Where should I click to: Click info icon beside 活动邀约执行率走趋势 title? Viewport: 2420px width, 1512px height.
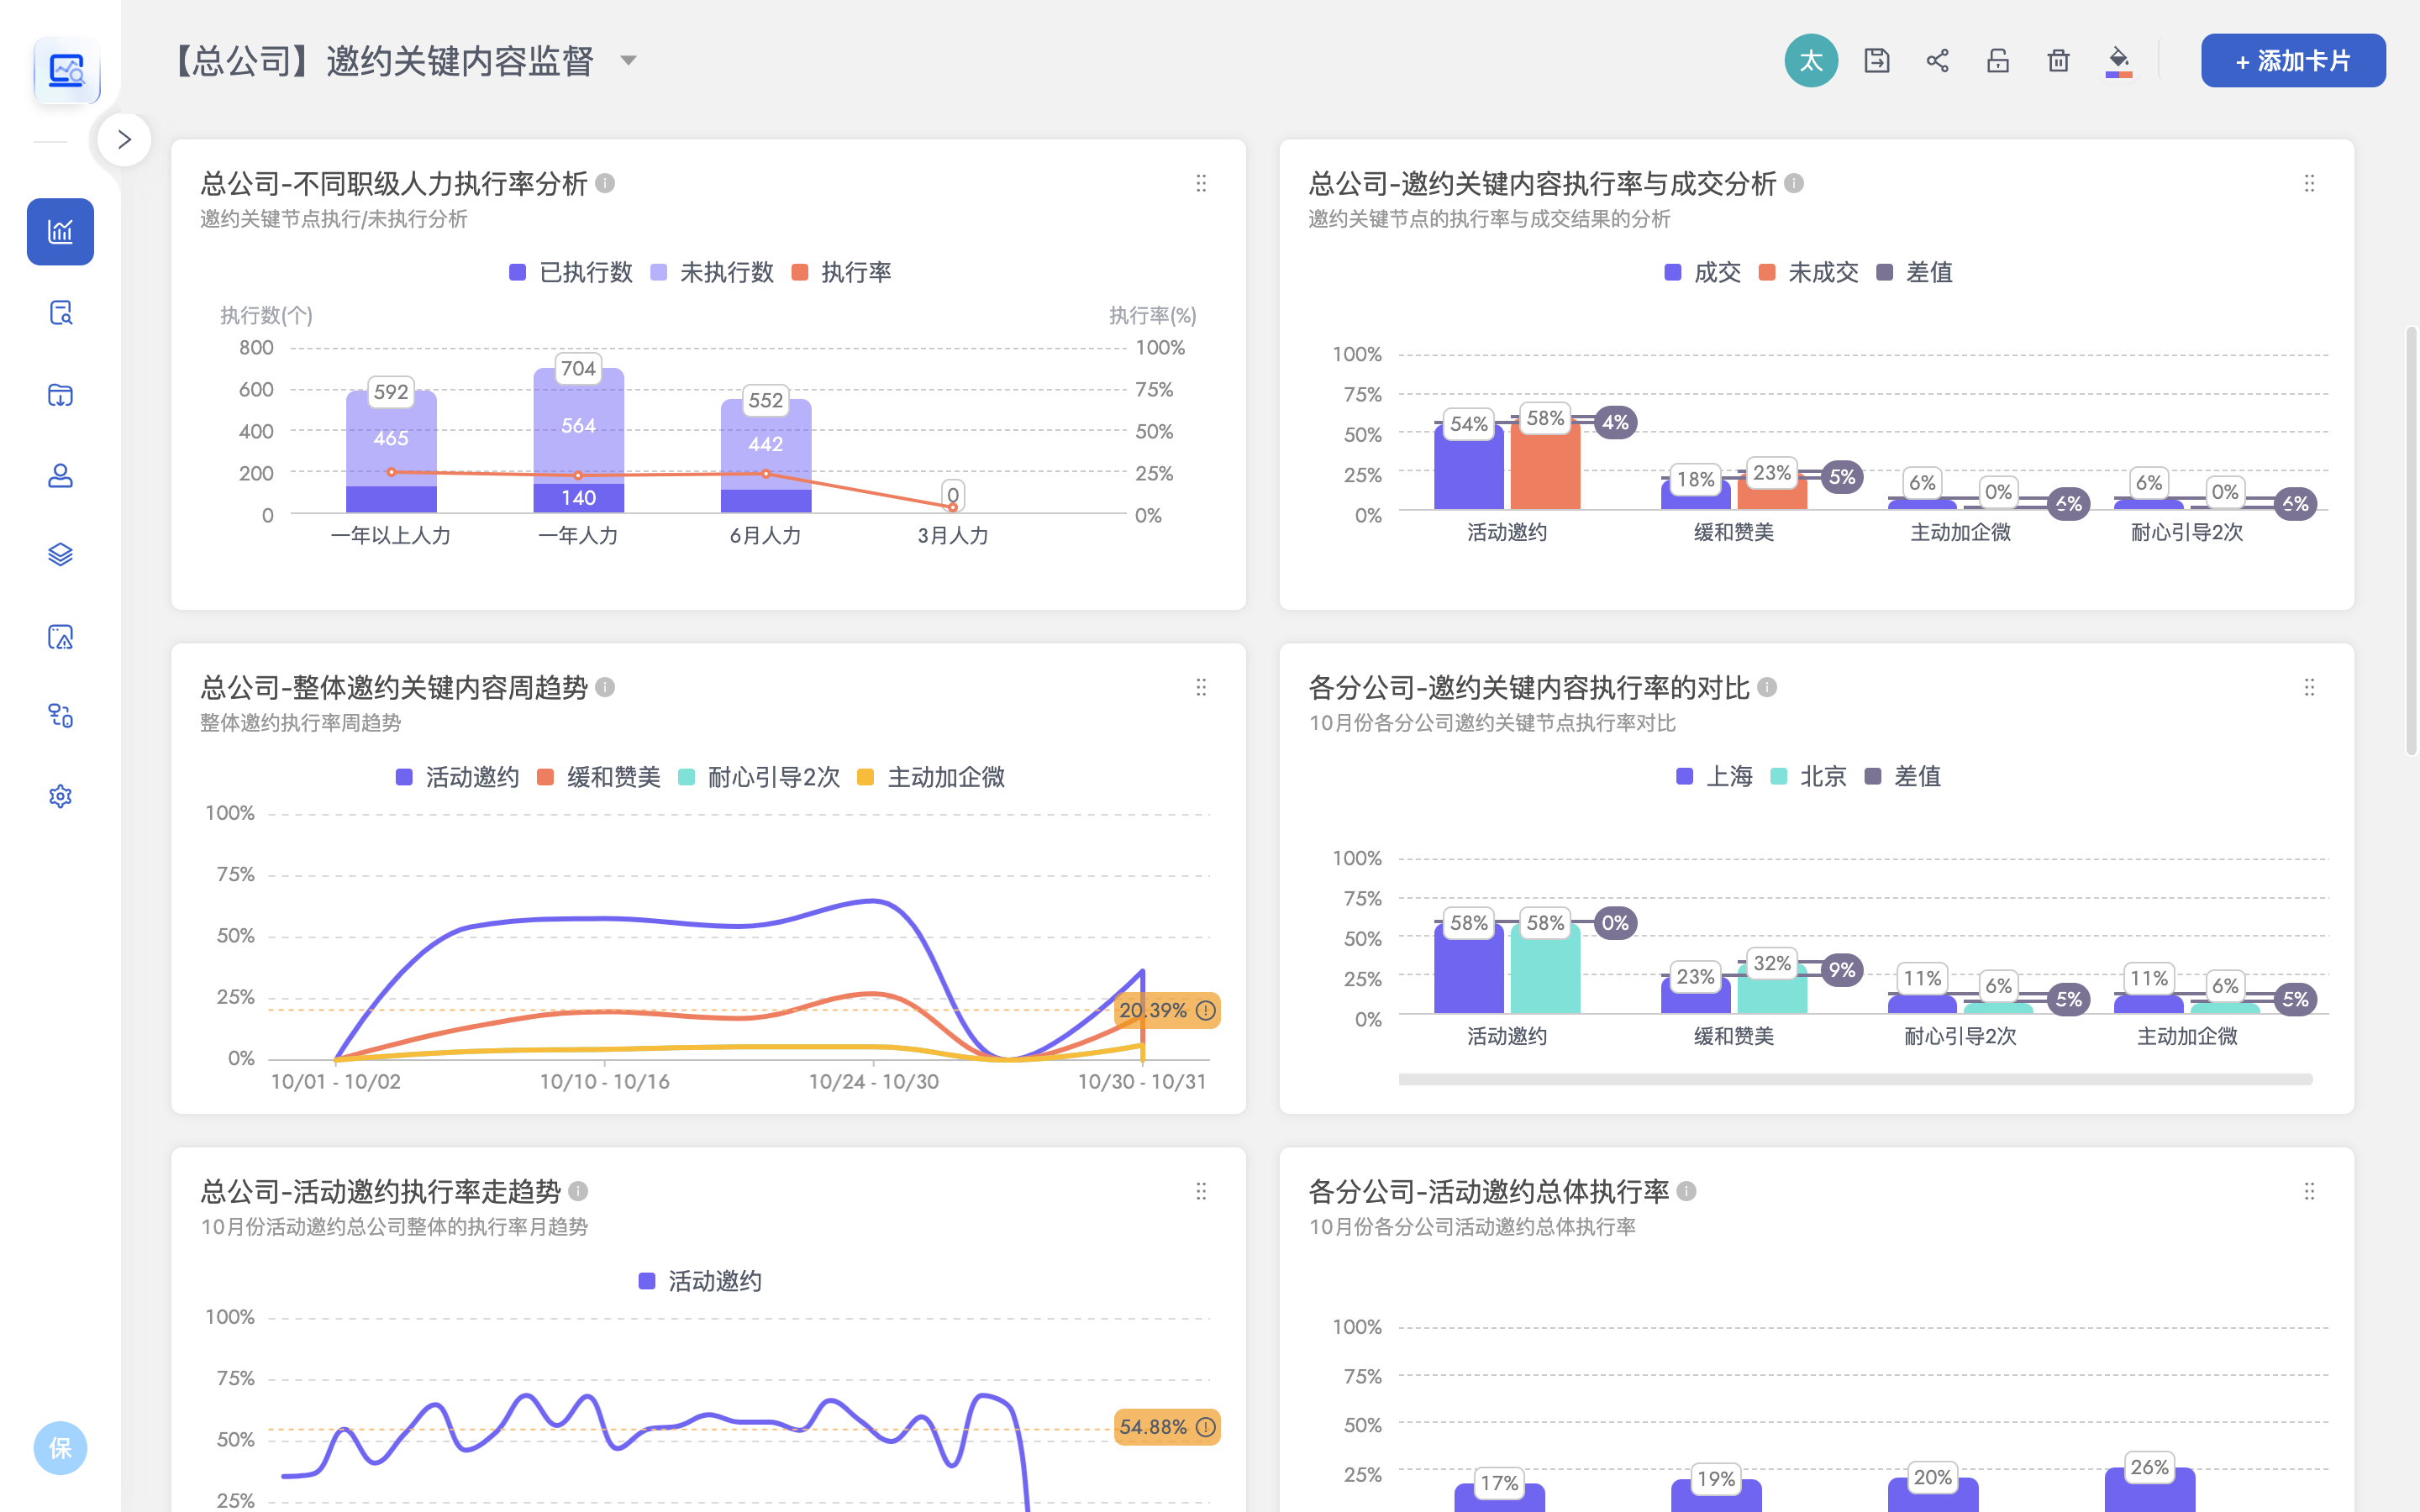[578, 1191]
